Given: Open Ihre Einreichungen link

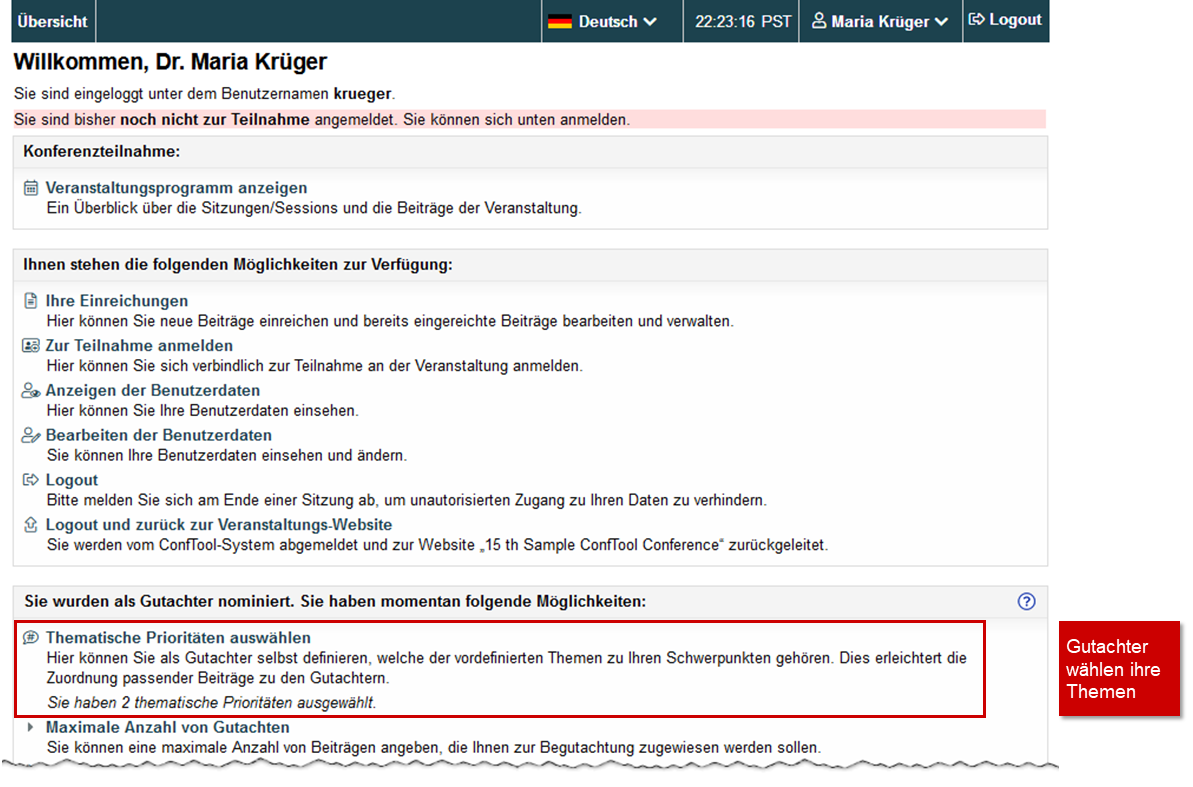Looking at the screenshot, I should 116,301.
